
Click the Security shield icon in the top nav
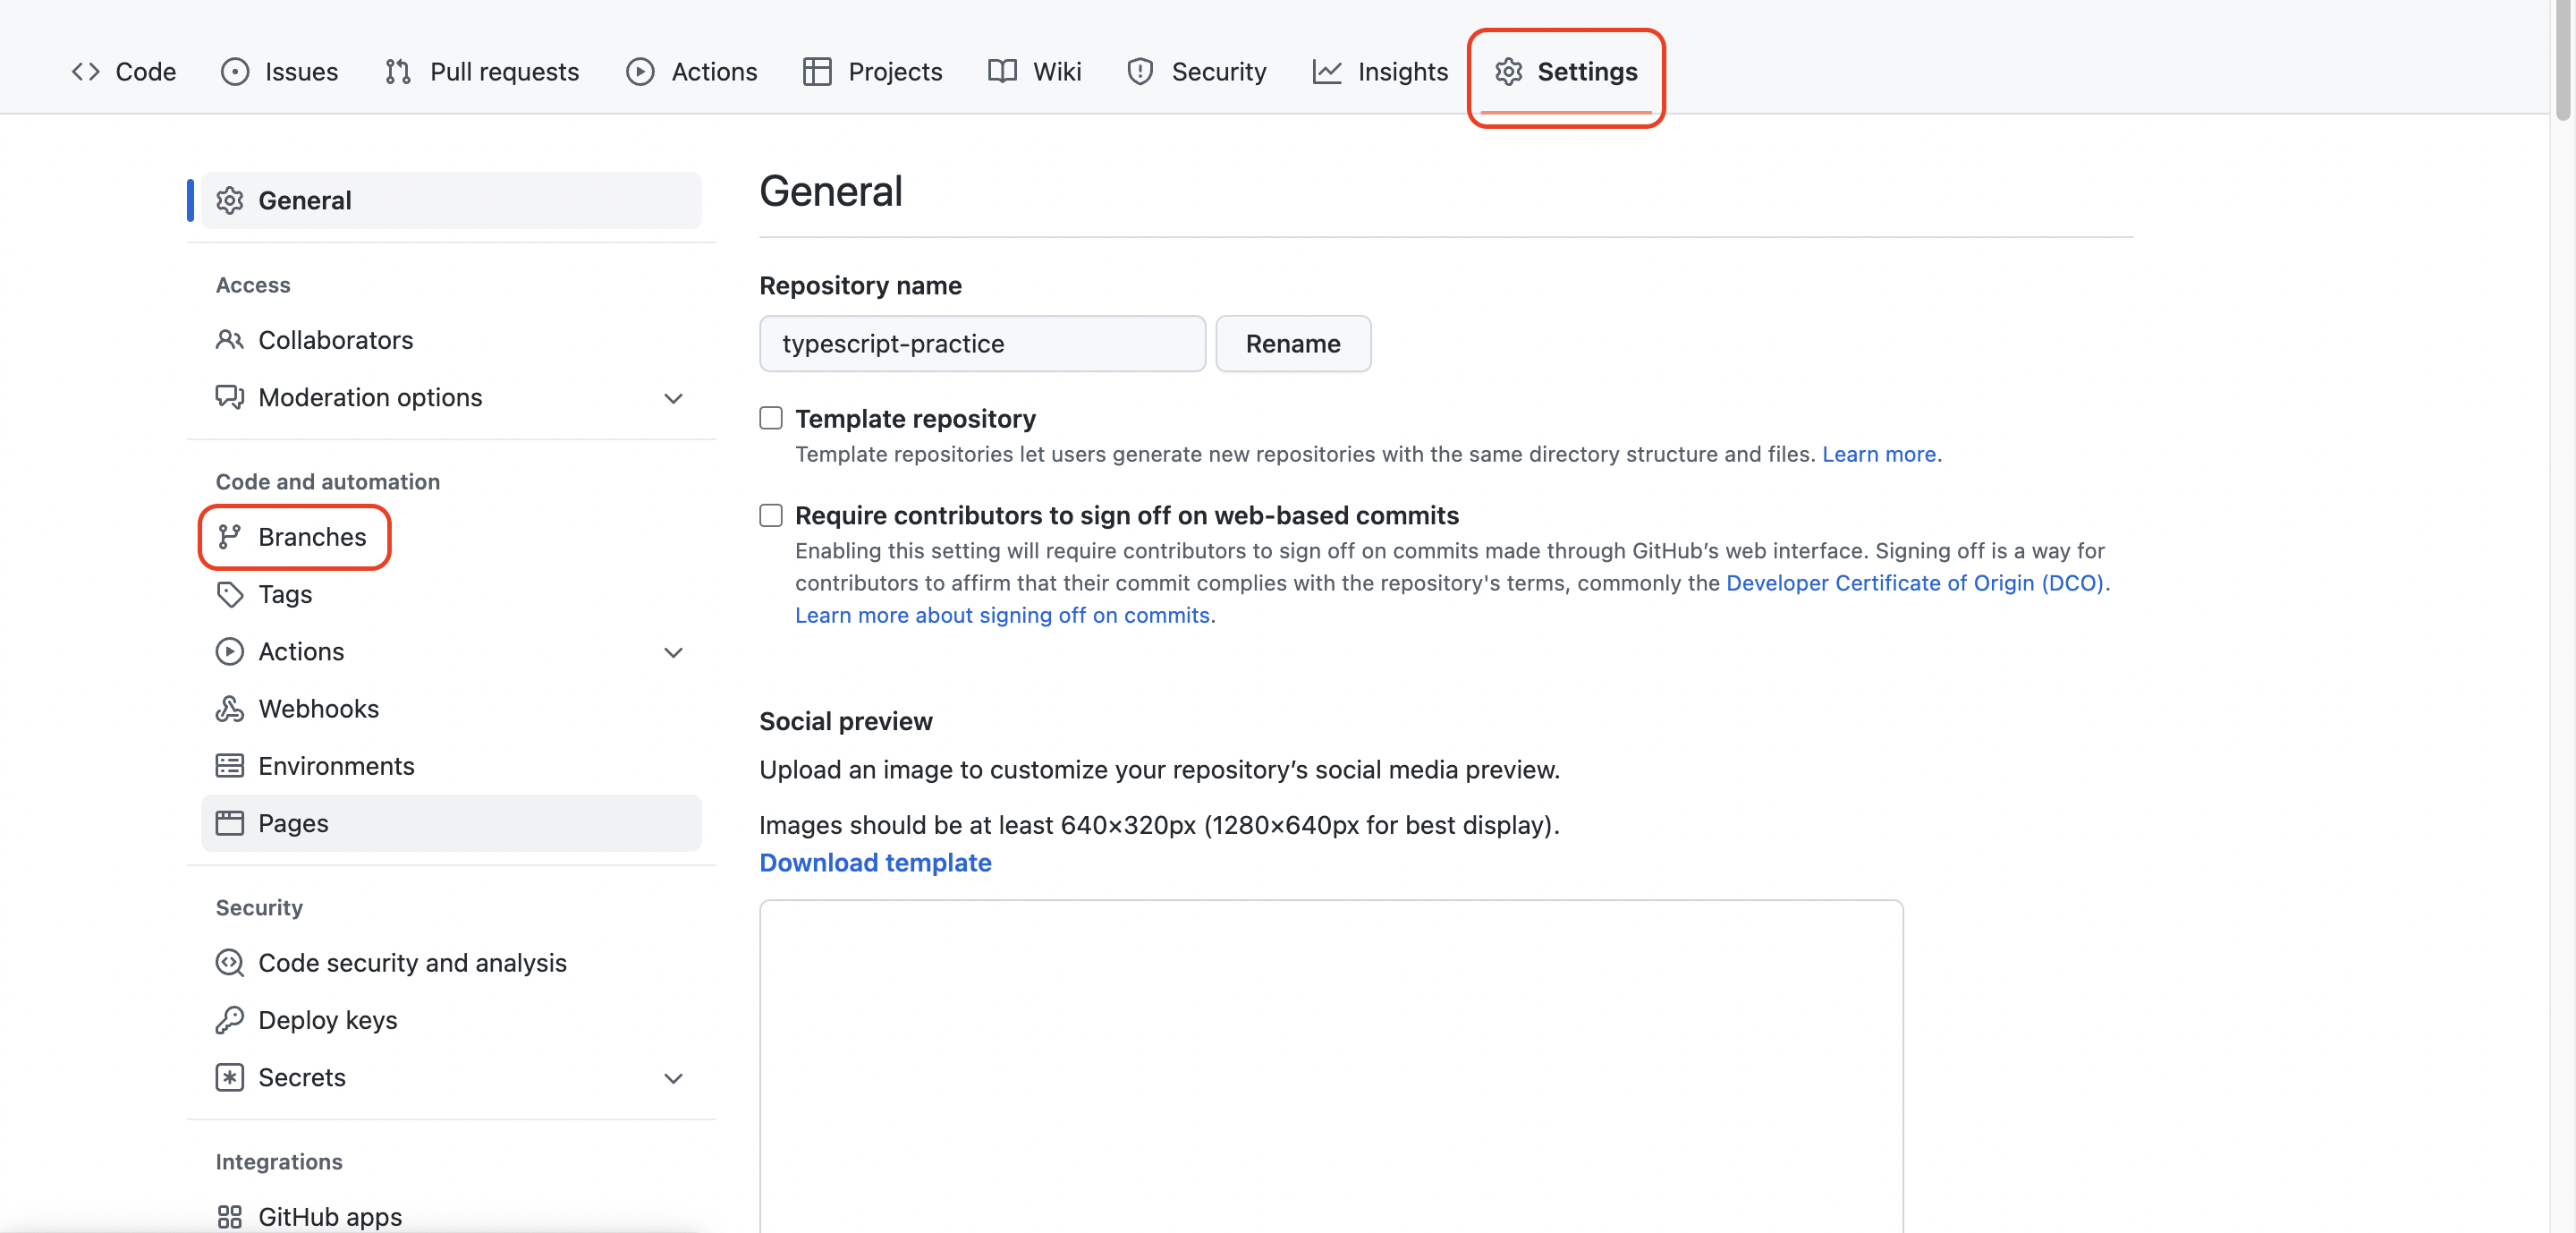1140,72
